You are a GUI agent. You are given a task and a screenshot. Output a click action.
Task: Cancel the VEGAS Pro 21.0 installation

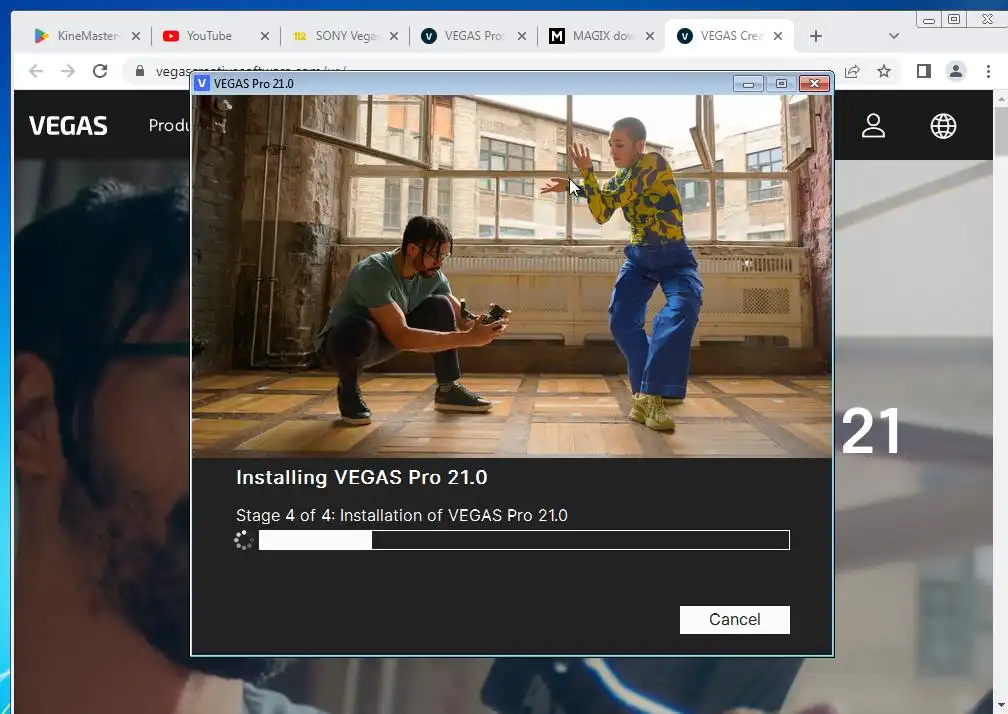[734, 620]
